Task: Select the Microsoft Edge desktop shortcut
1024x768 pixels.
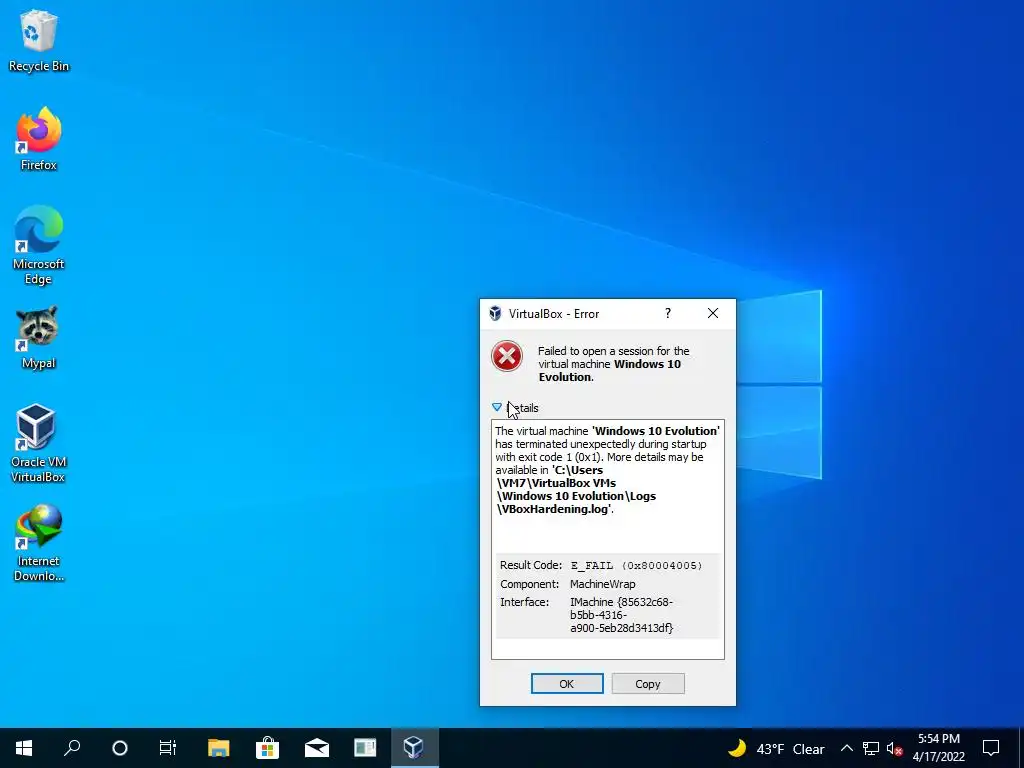Action: [x=39, y=246]
